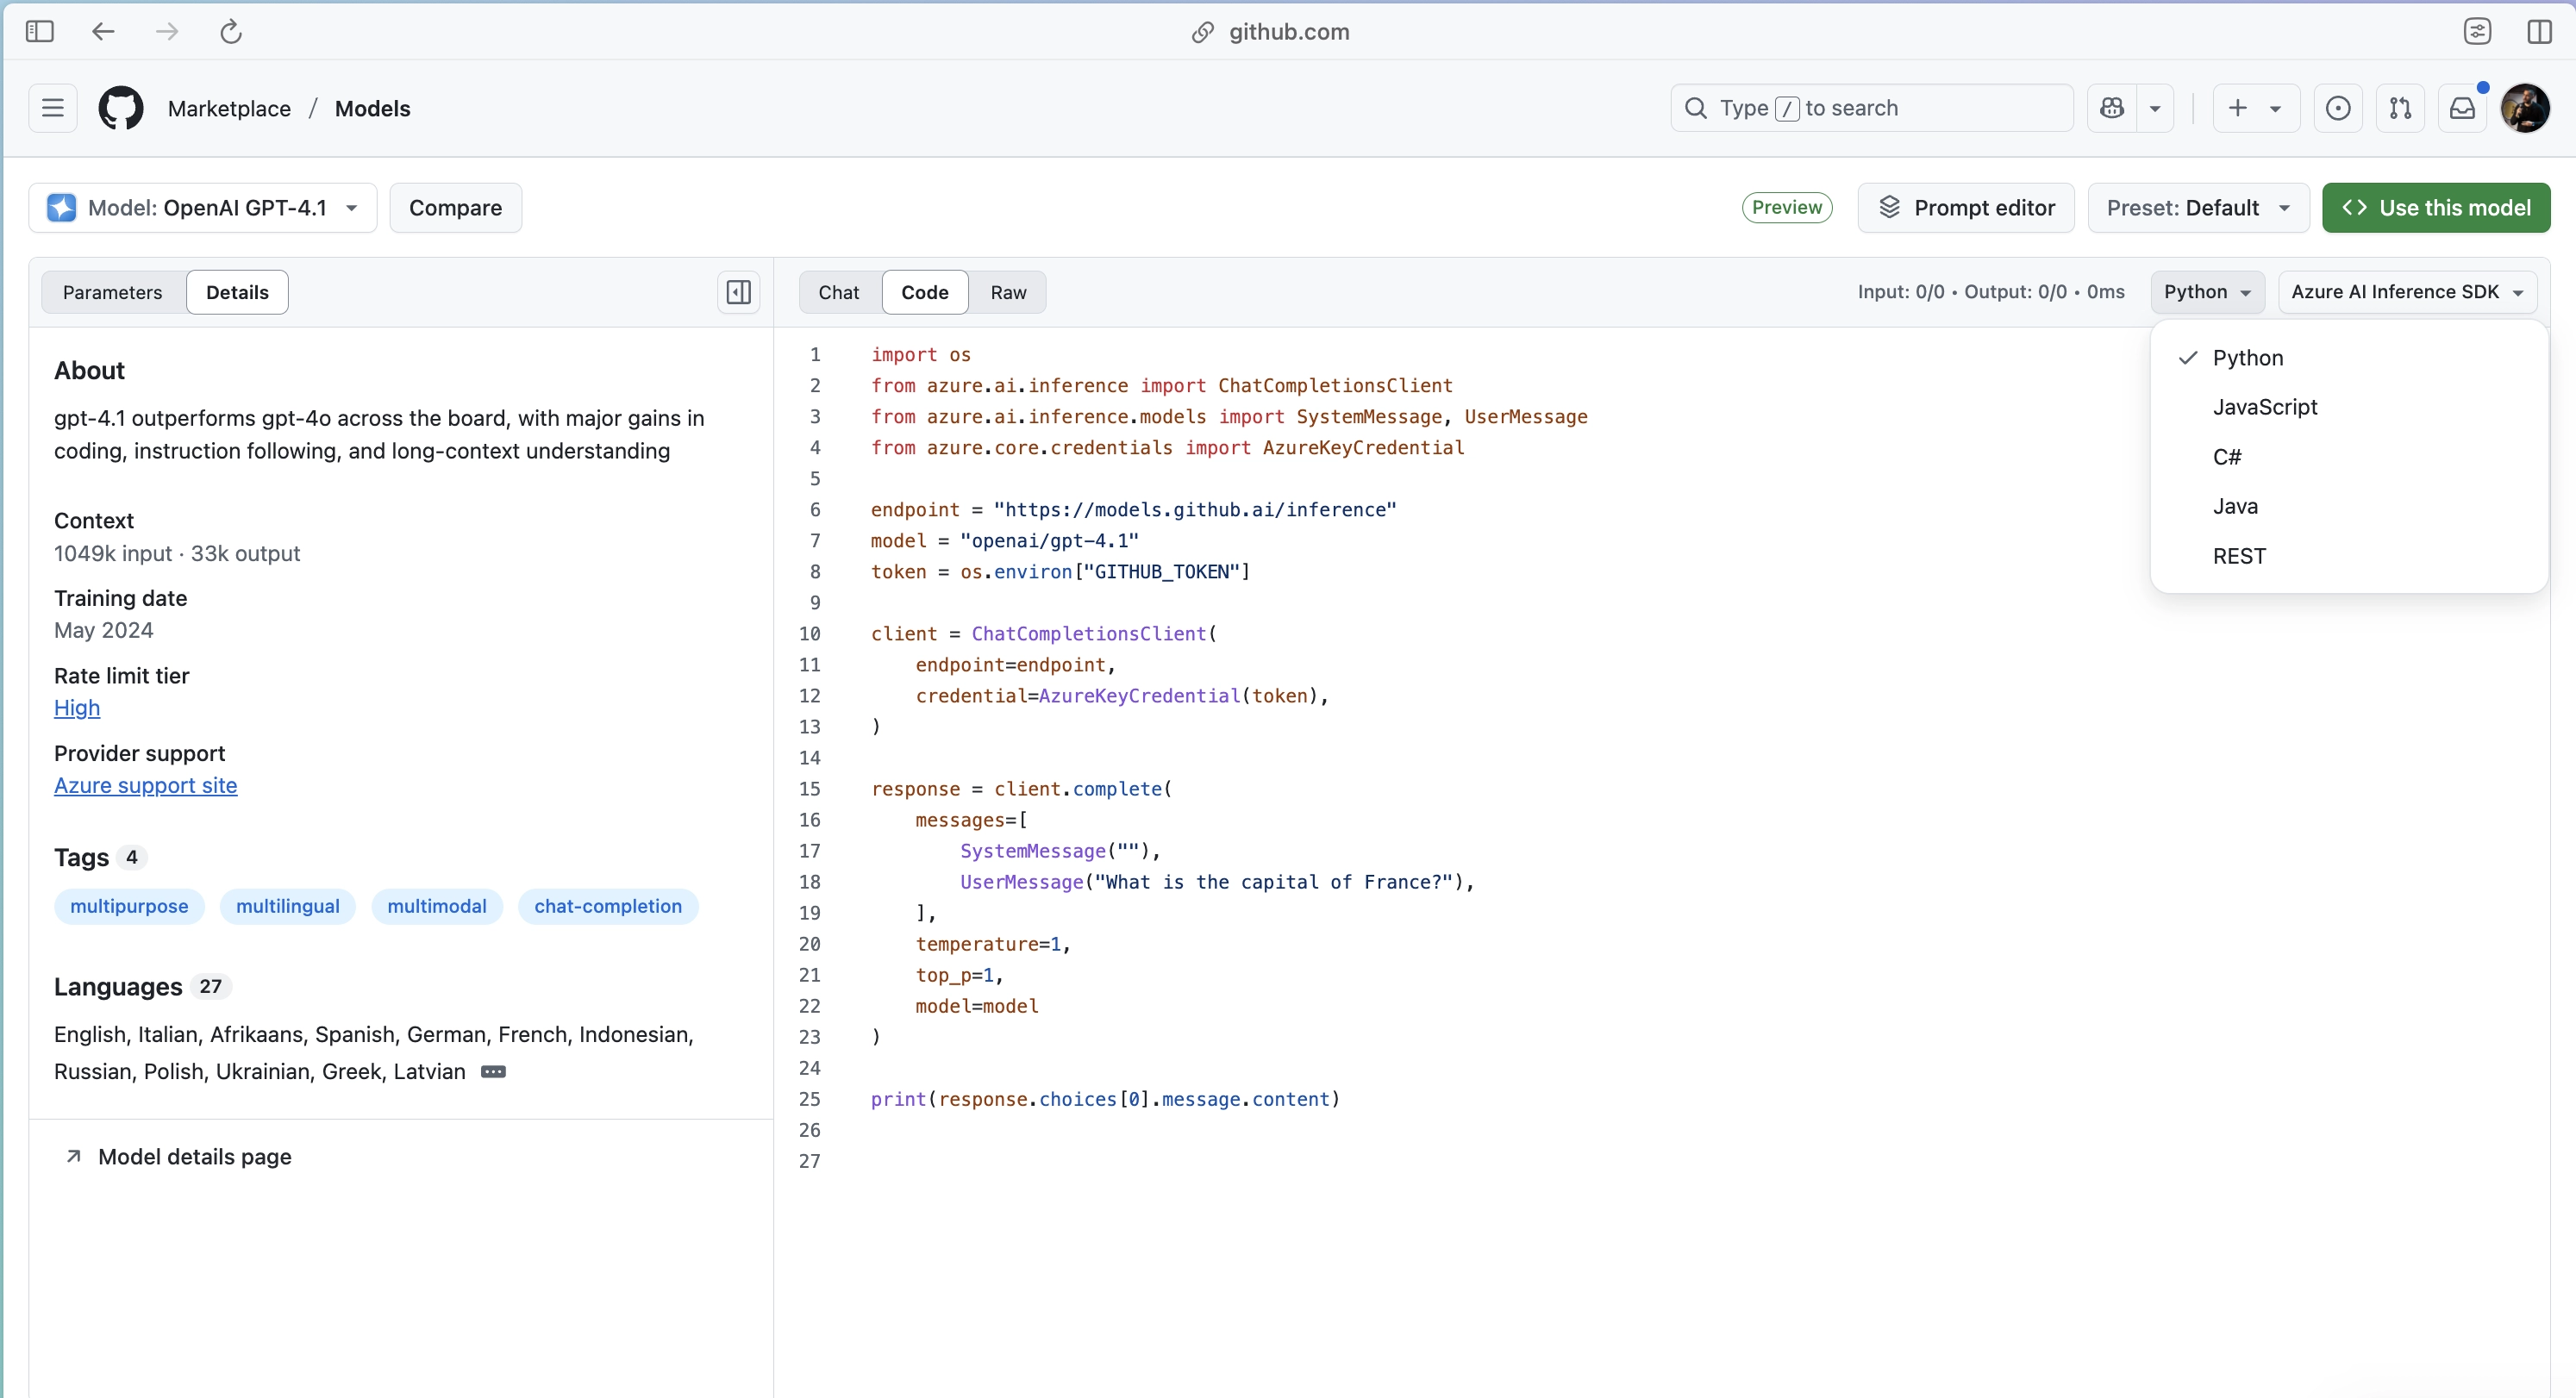Expand the full languages list ellipsis
2576x1398 pixels.
pyautogui.click(x=493, y=1072)
